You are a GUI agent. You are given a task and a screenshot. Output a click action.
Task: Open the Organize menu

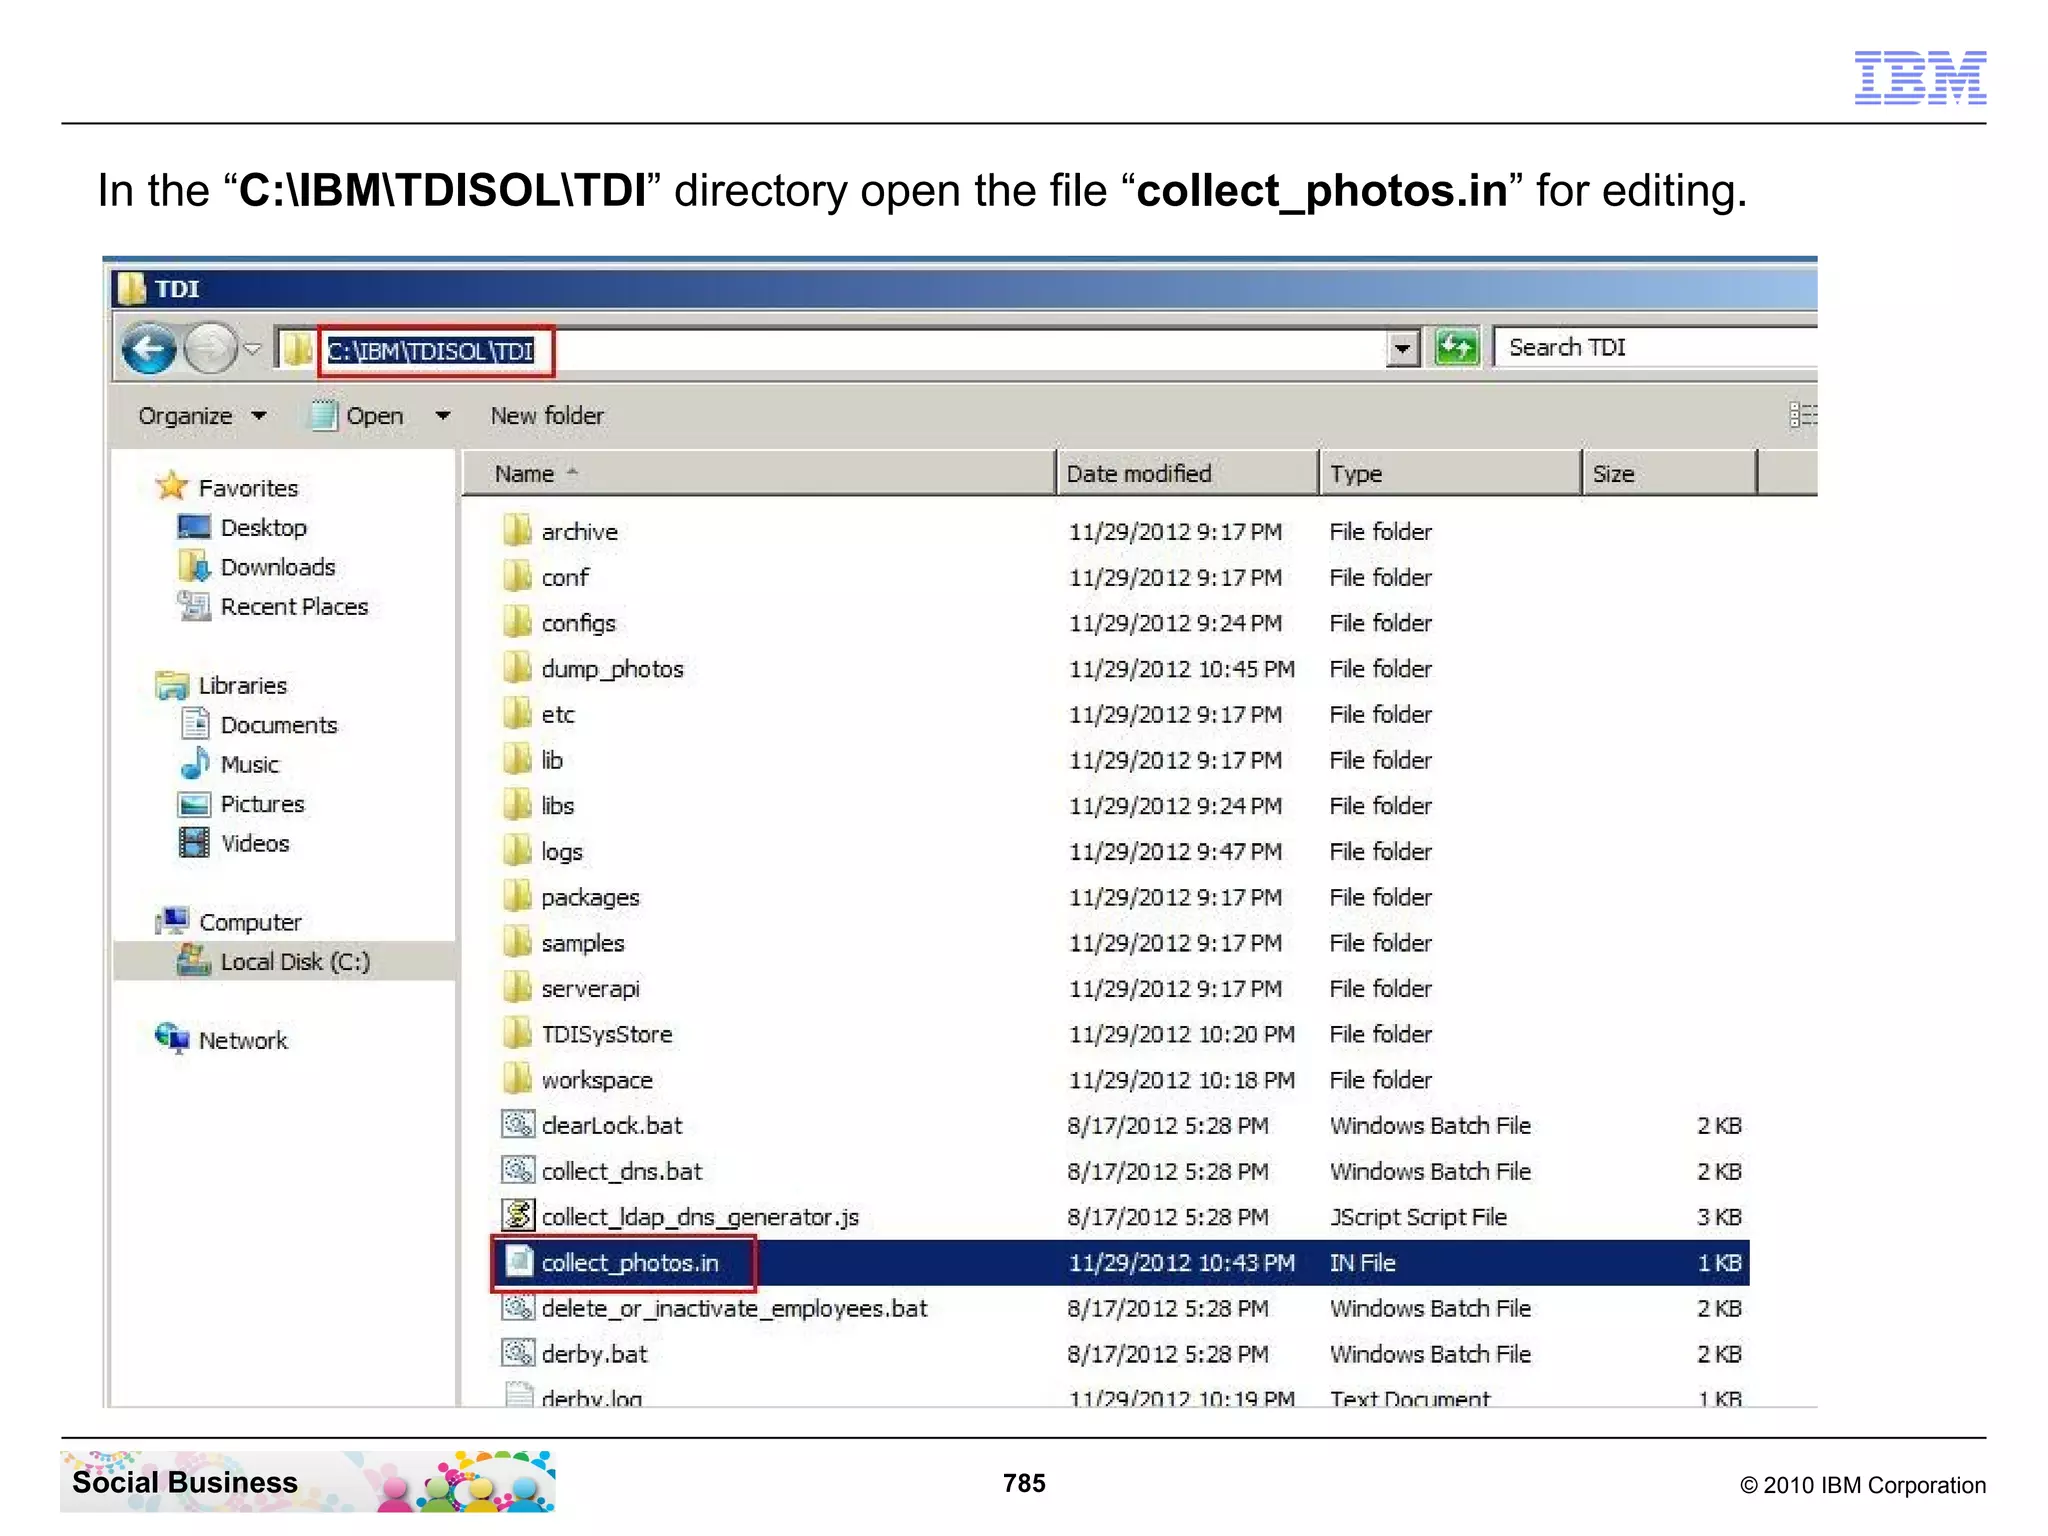click(202, 416)
